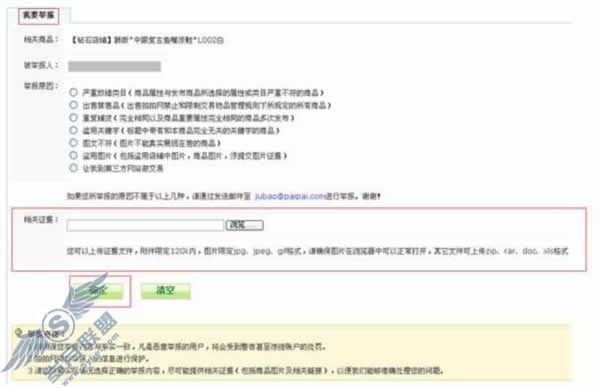The width and height of the screenshot is (600, 388).
Task: Click the 【钻石店铺】 product name text
Action: tap(147, 40)
